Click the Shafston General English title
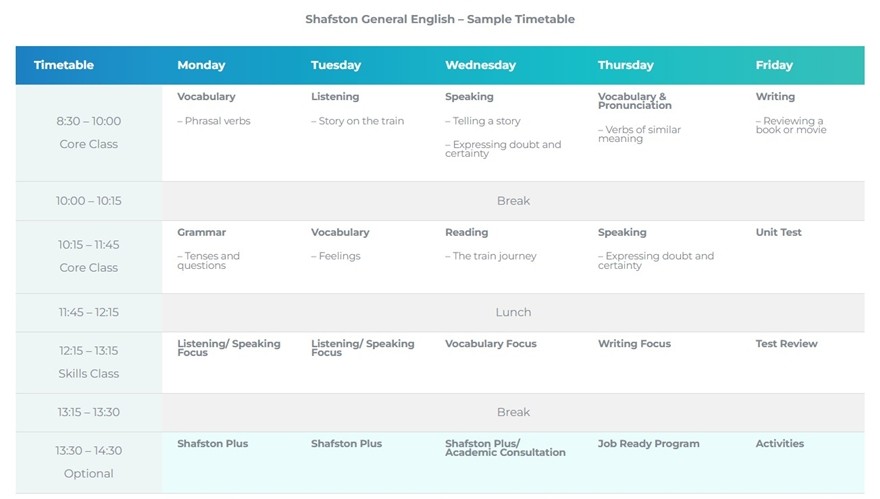This screenshot has width=880, height=499. [x=440, y=19]
